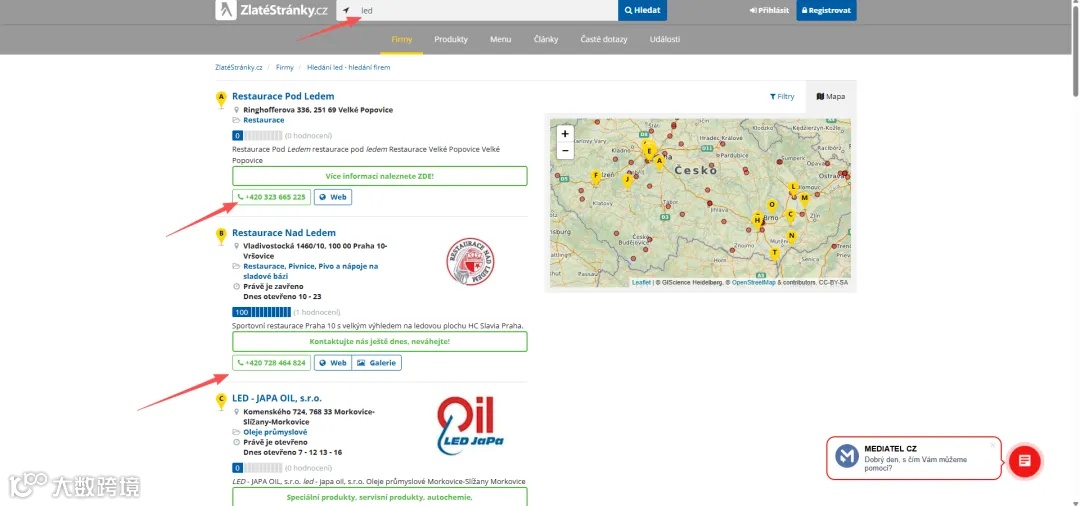Click 'Kontaktujte nás ještě dnes, neváhejte!' banner
The image size is (1080, 506).
(x=380, y=341)
